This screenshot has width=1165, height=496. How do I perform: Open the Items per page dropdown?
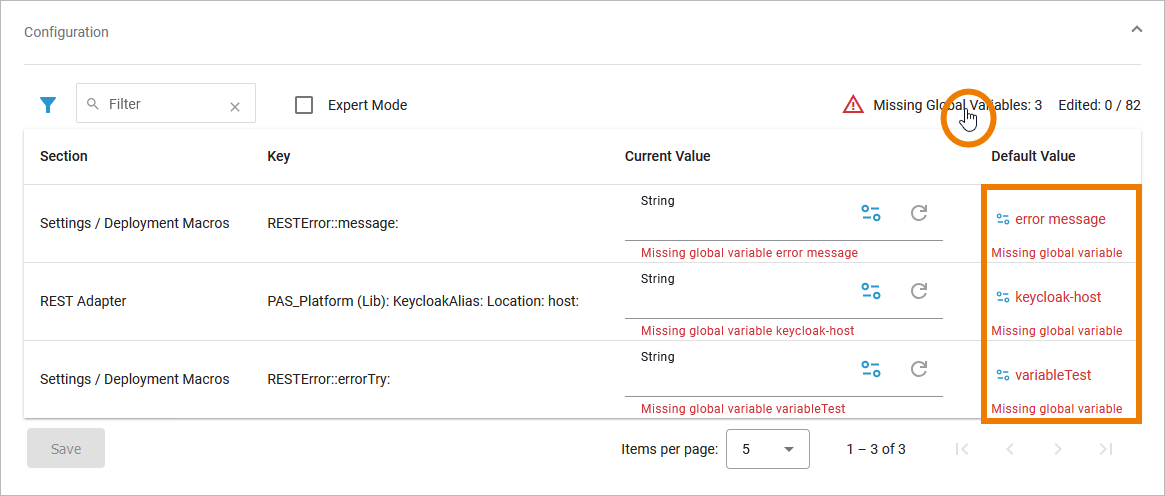767,449
